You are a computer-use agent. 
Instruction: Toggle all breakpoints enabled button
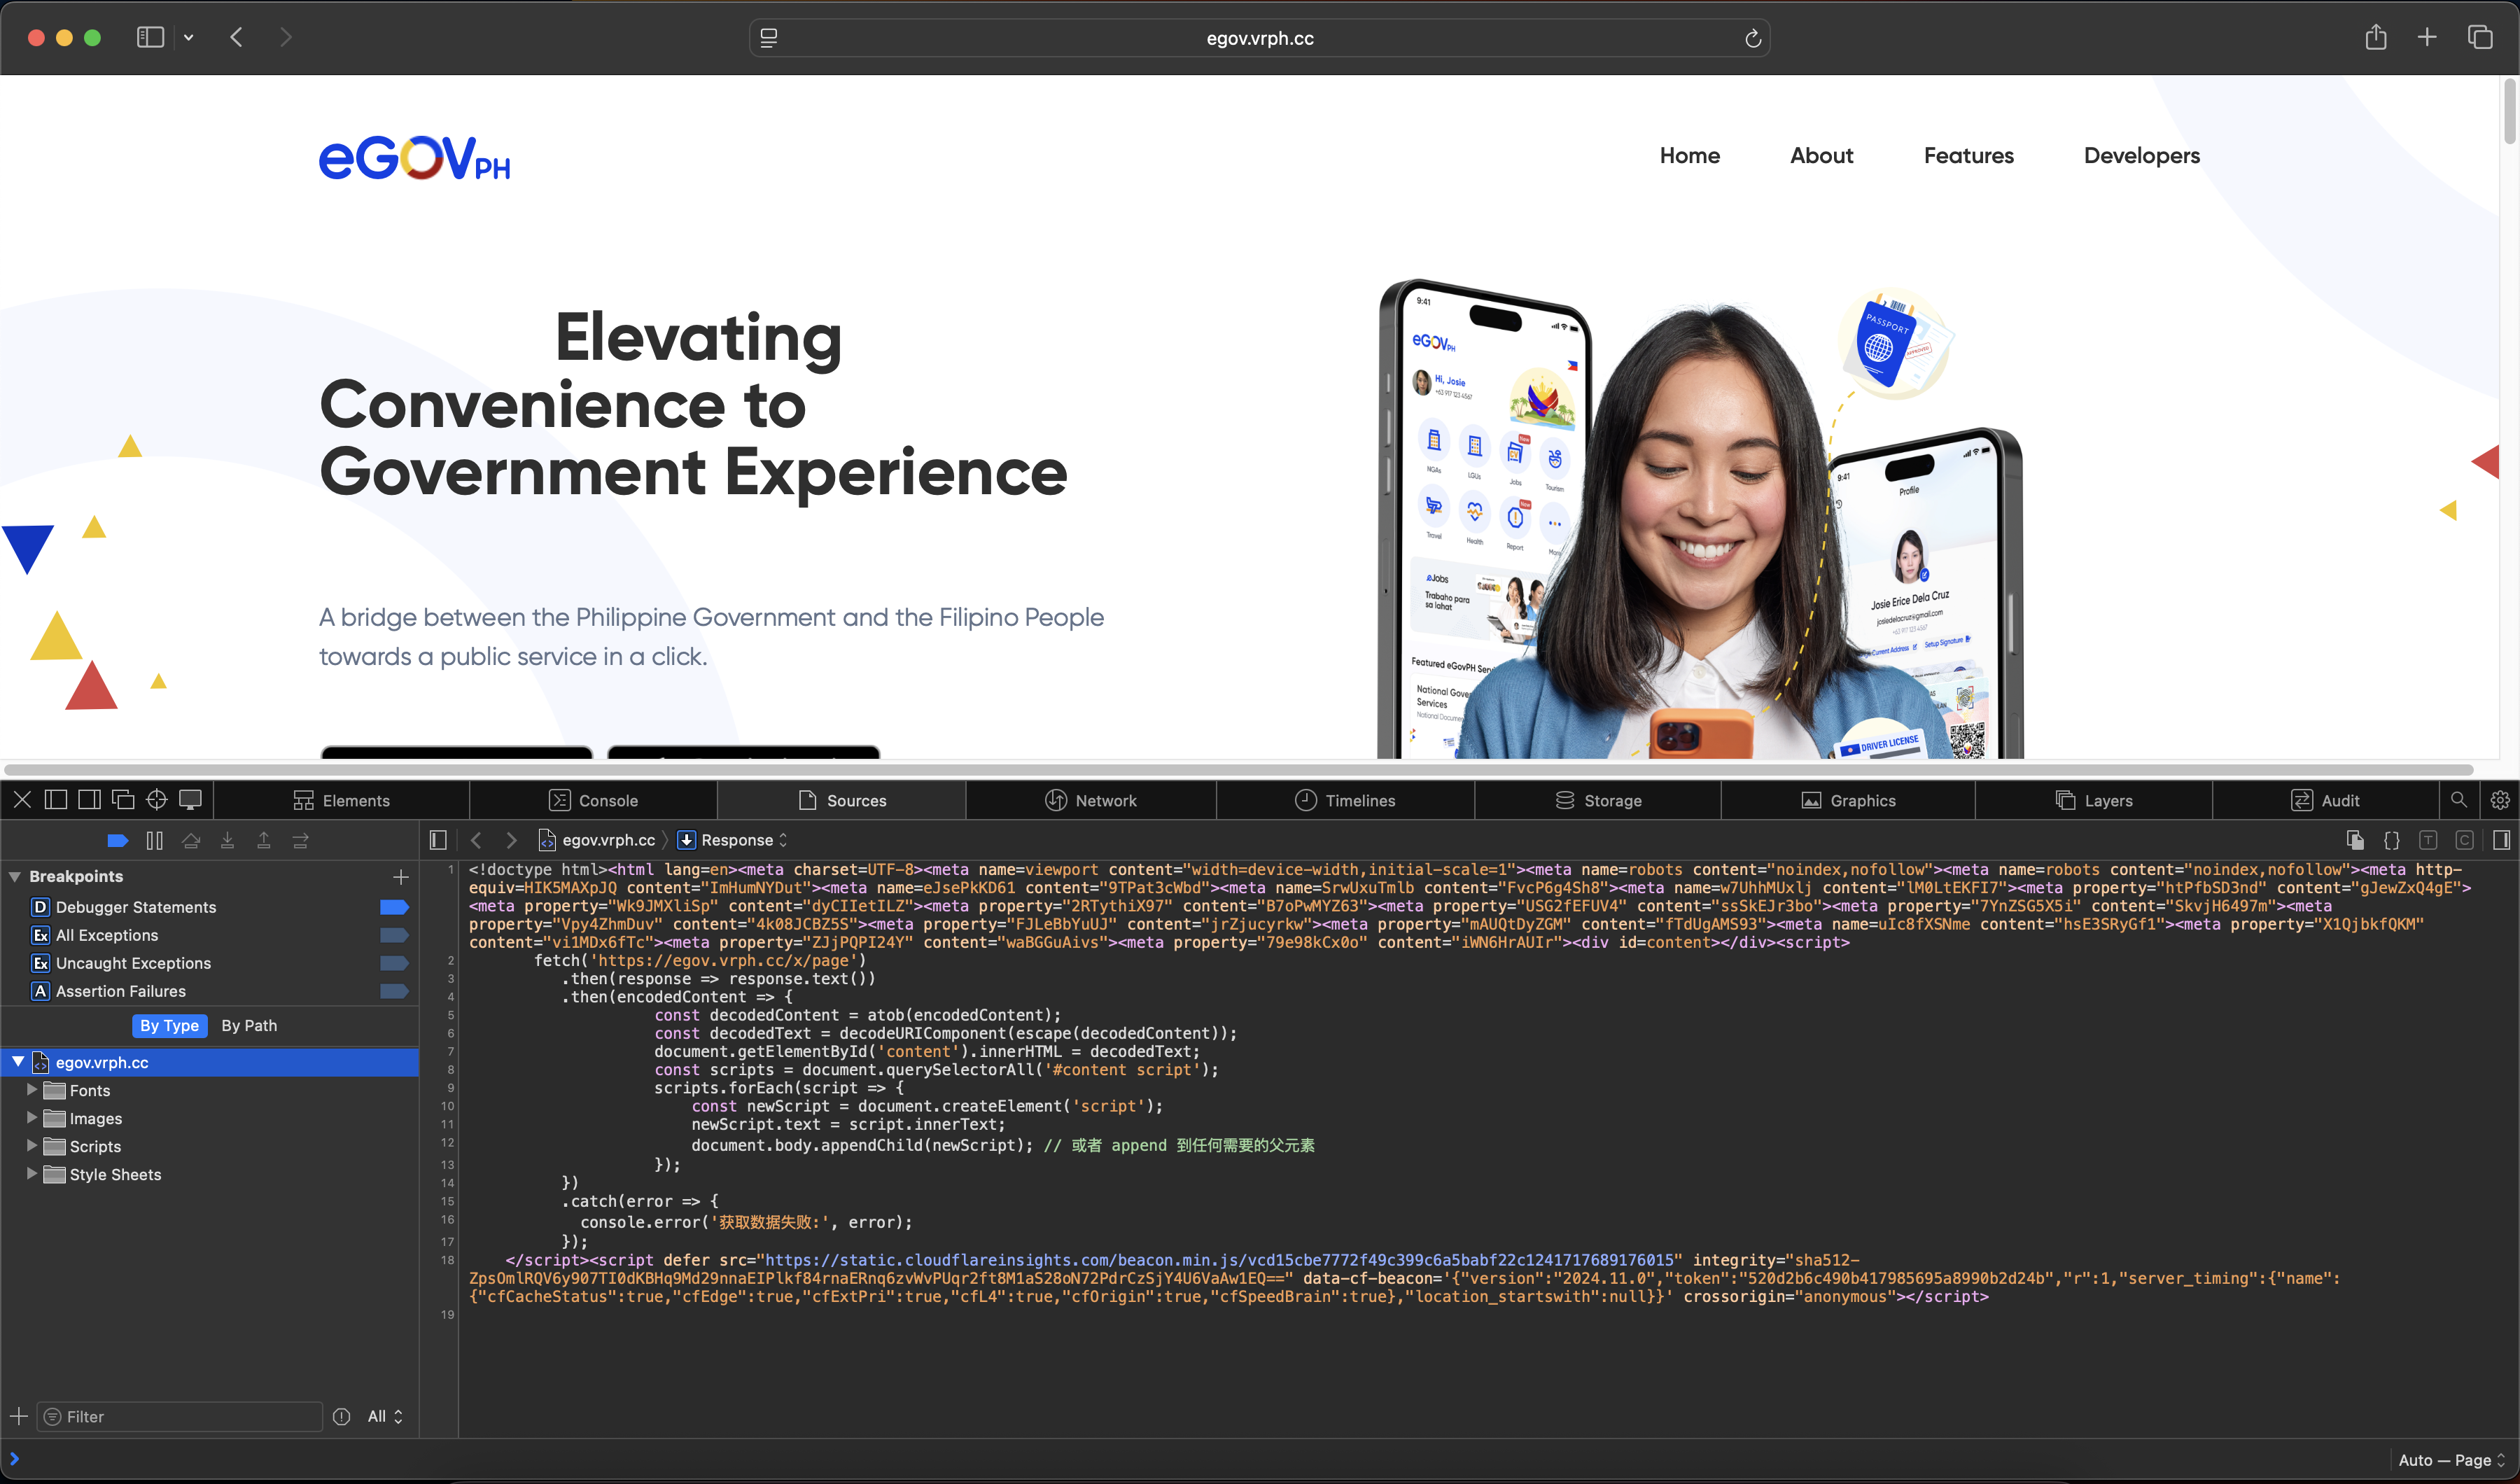pos(117,841)
